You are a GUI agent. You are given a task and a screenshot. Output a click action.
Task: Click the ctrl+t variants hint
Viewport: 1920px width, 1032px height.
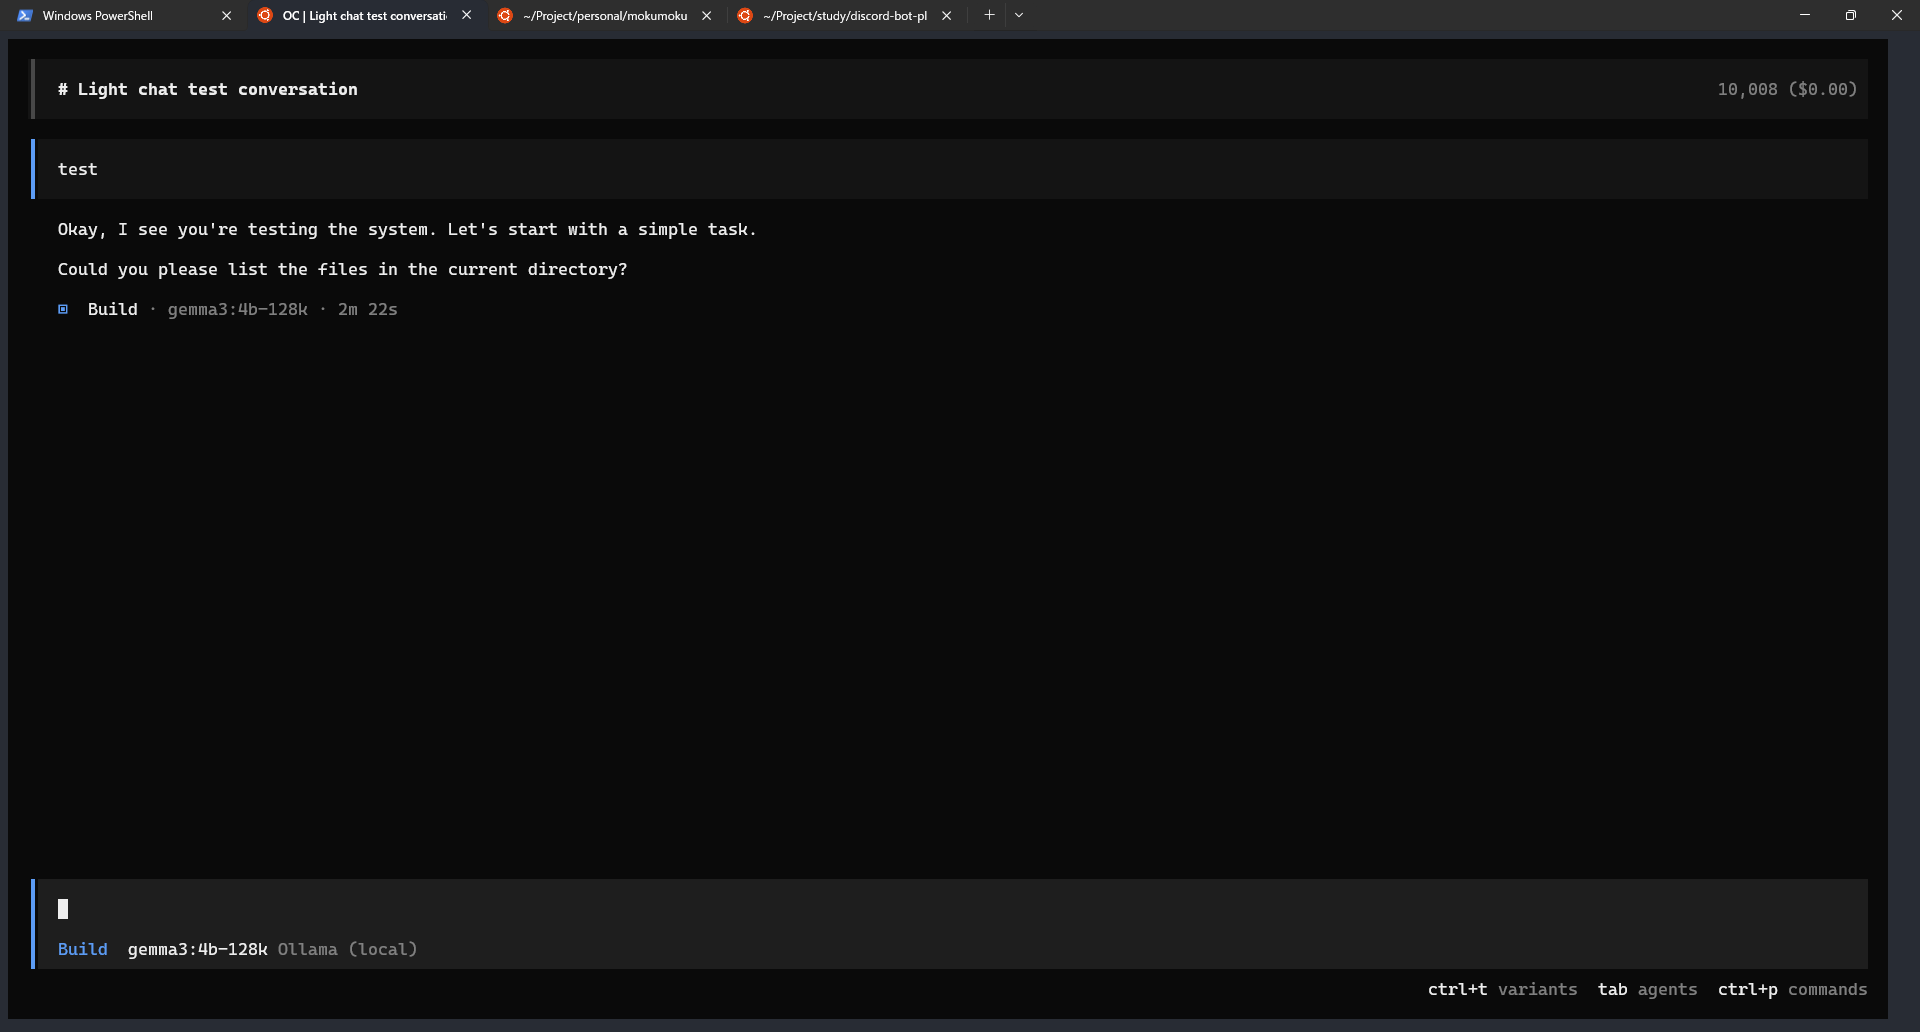(x=1502, y=989)
